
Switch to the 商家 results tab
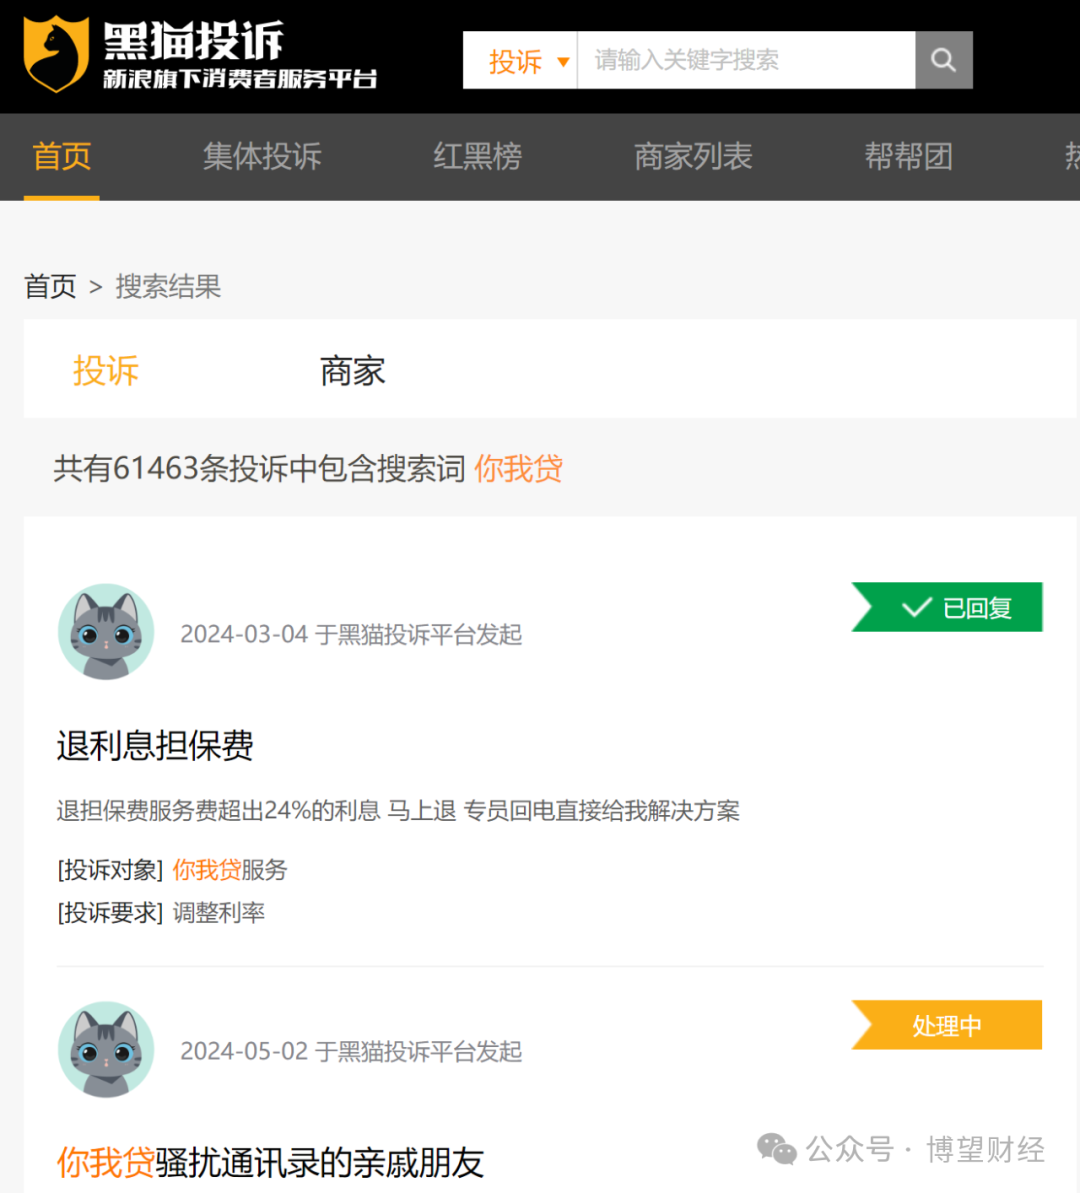tap(352, 371)
